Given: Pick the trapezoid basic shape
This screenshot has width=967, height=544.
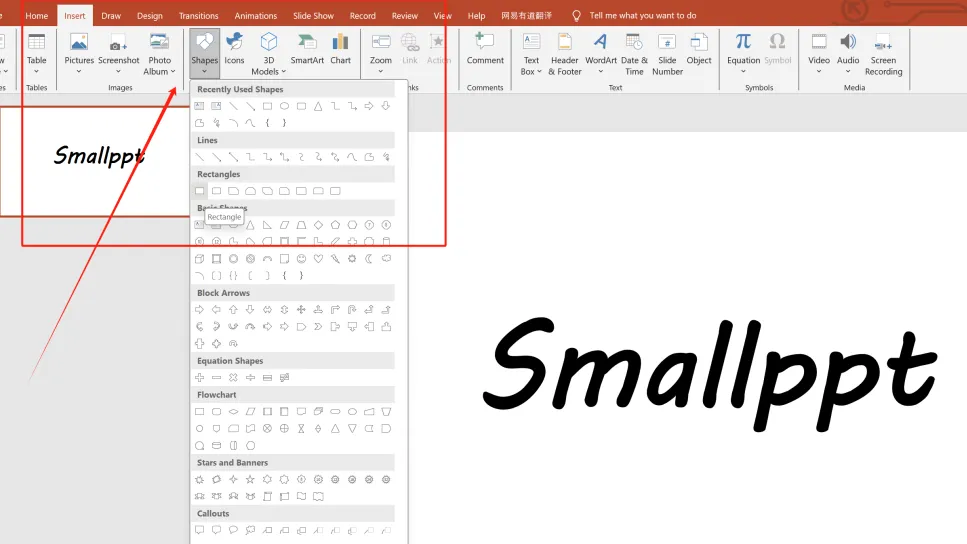Looking at the screenshot, I should tap(301, 225).
